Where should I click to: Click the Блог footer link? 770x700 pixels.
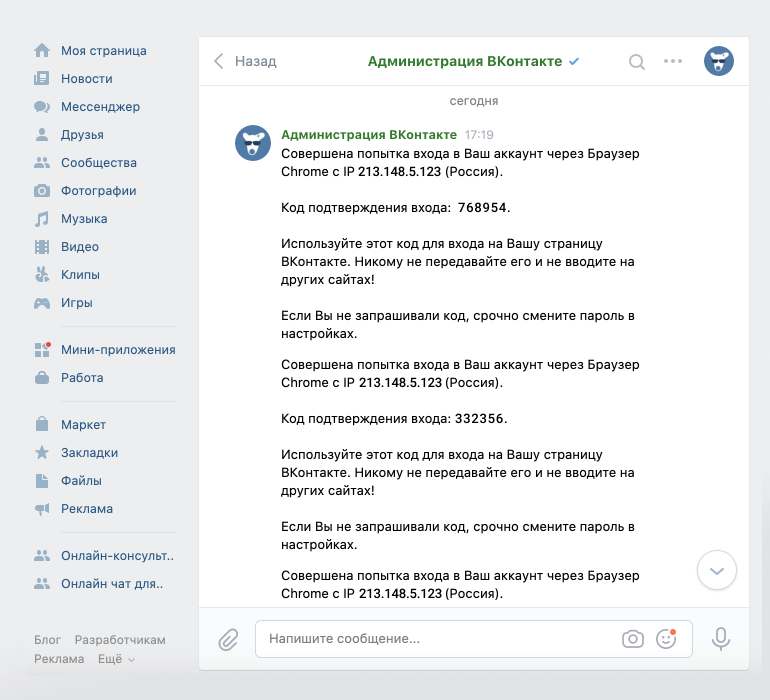click(x=47, y=640)
